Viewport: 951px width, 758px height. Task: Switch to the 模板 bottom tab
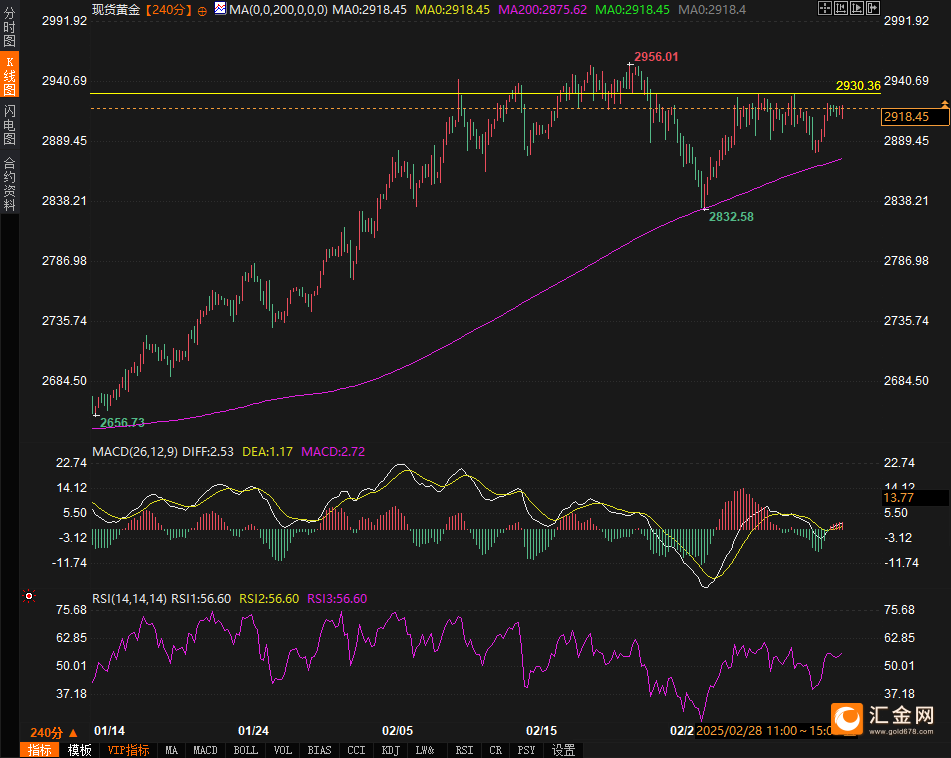(x=79, y=750)
